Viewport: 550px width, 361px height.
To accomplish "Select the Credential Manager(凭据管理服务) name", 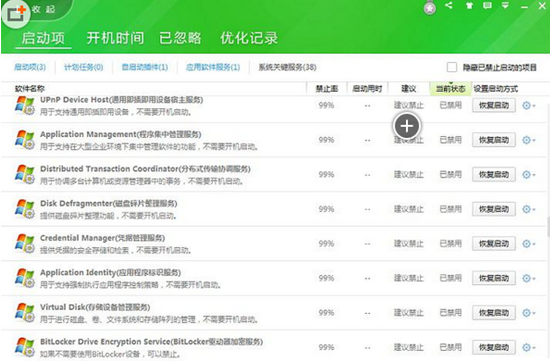I will pos(102,238).
